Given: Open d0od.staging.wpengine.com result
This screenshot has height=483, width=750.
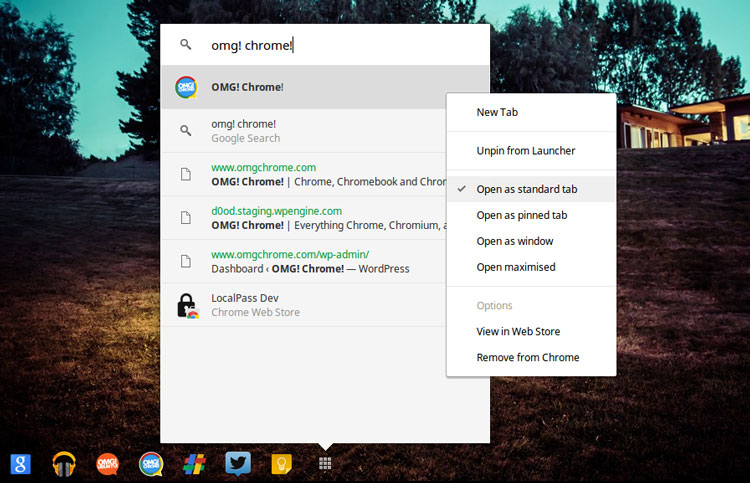Looking at the screenshot, I should click(x=276, y=211).
